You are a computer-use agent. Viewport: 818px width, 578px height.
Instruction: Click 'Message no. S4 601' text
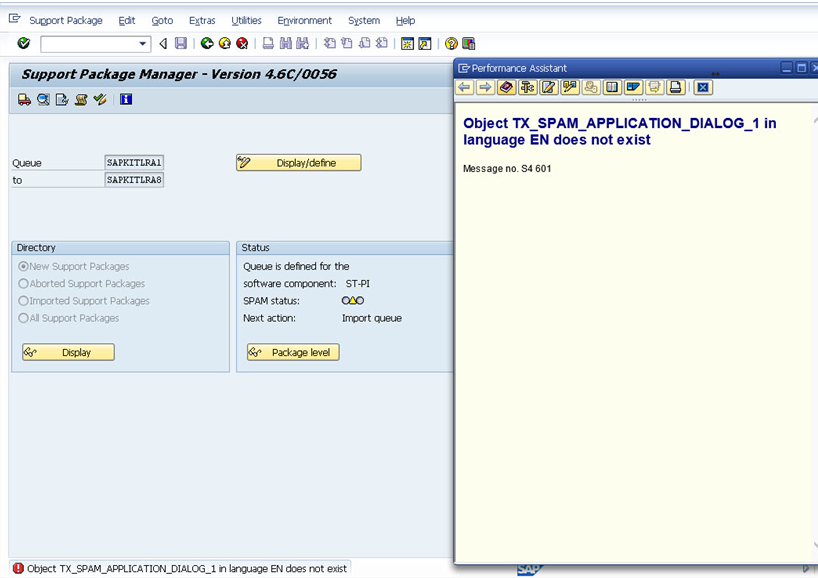coord(507,168)
